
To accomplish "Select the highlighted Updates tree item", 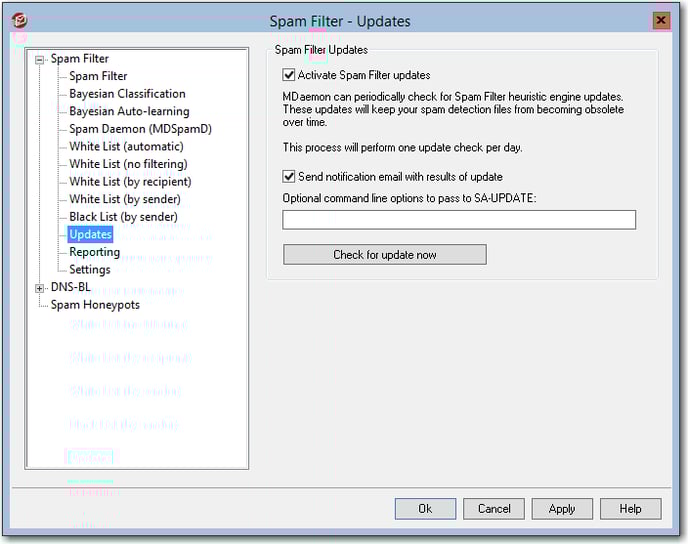I will (90, 234).
